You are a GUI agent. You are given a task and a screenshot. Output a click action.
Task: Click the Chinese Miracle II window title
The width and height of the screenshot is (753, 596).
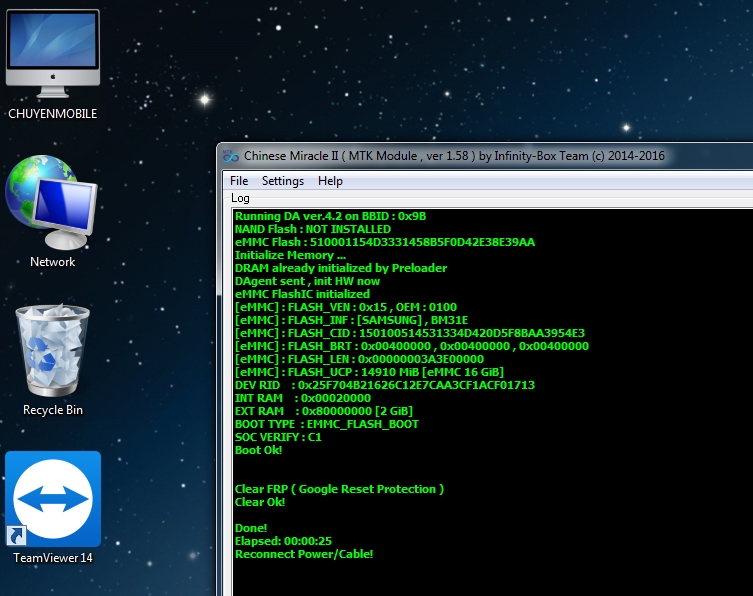(x=454, y=156)
